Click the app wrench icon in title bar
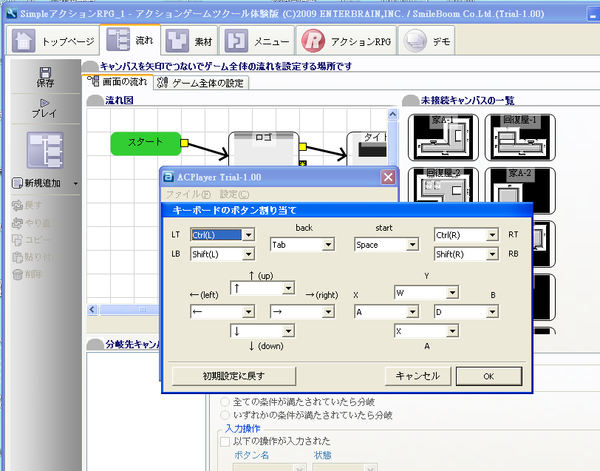Screen dimensions: 600x471 pyautogui.click(x=12, y=13)
